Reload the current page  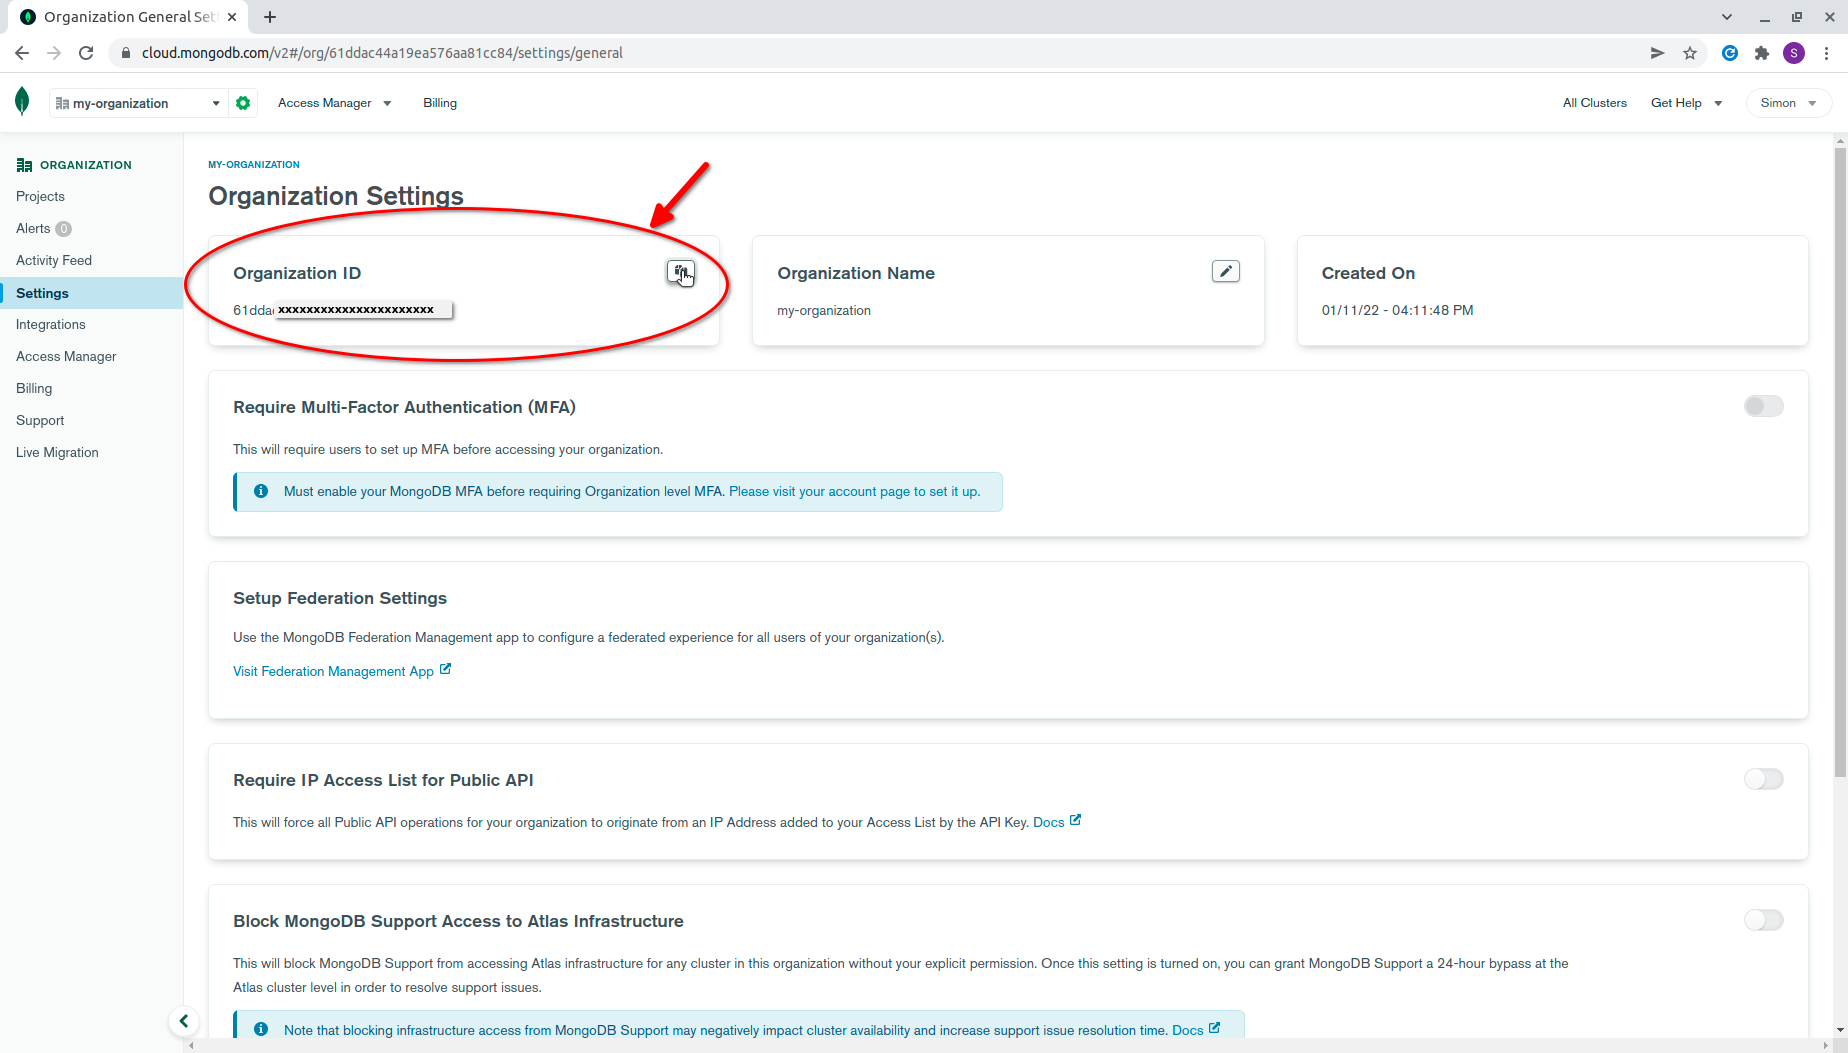pos(86,53)
